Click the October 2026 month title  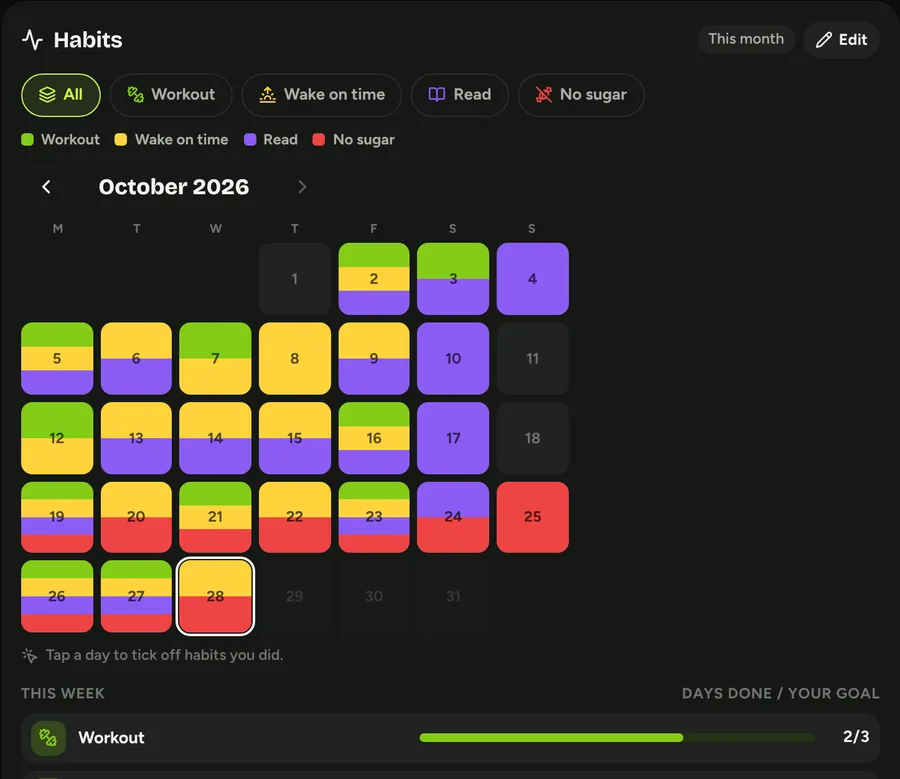(x=174, y=187)
